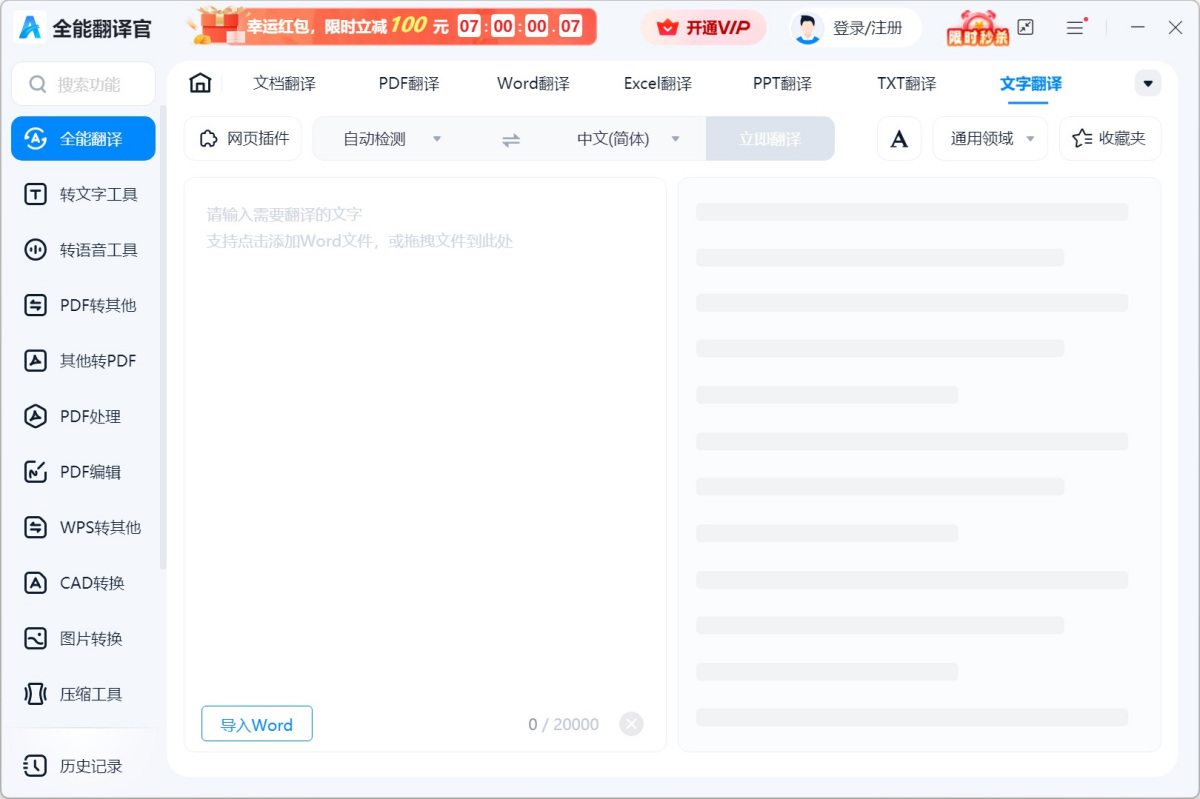1200x799 pixels.
Task: Select the 转文字工具 sidebar icon
Action: pyautogui.click(x=83, y=194)
